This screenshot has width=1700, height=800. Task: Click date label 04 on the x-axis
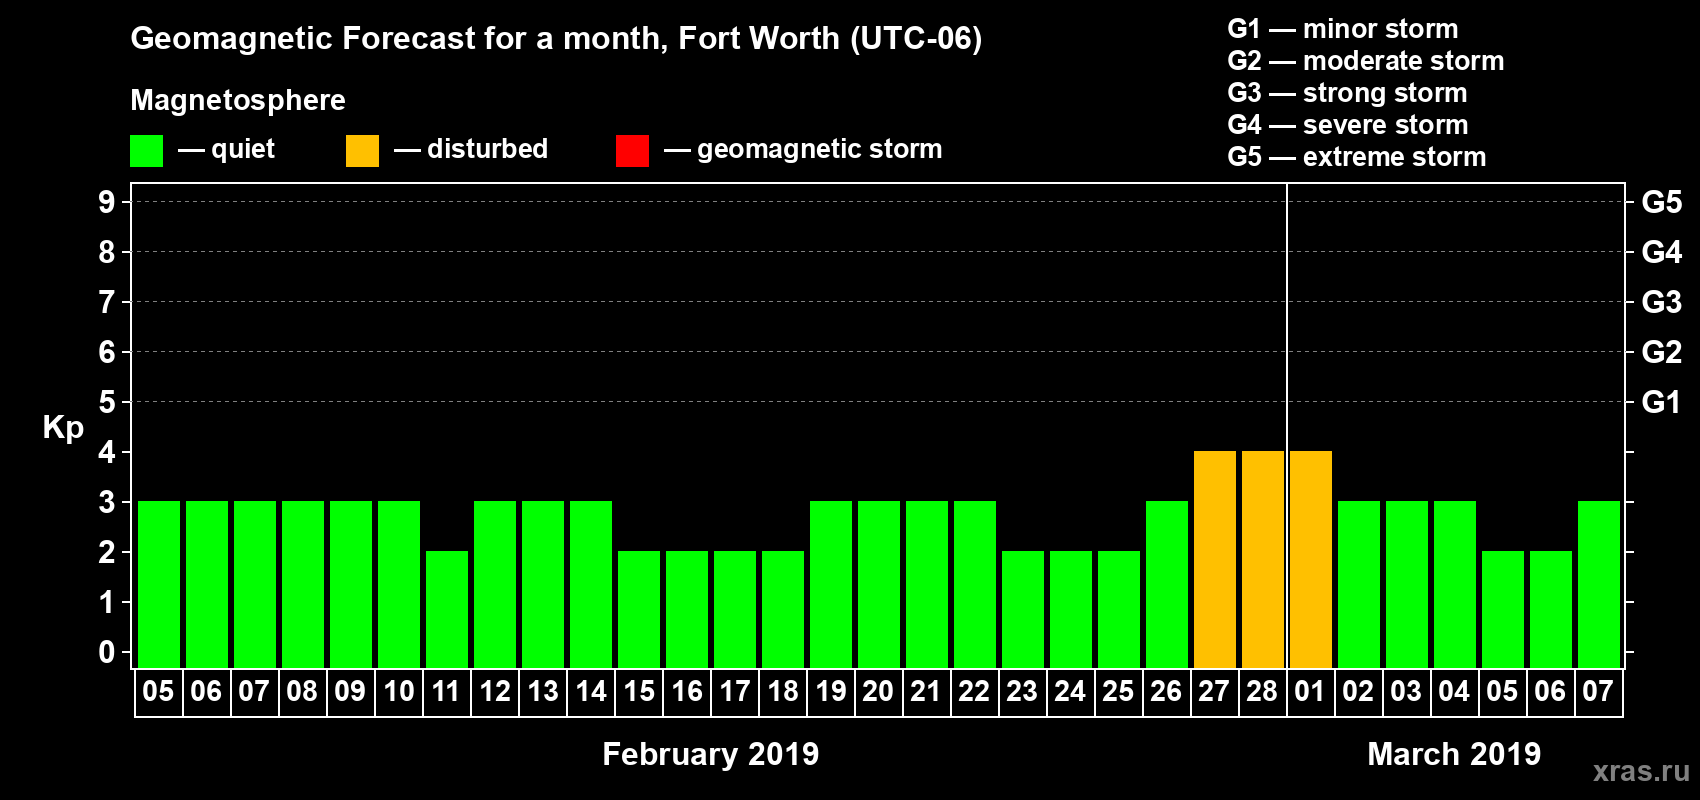(1454, 691)
